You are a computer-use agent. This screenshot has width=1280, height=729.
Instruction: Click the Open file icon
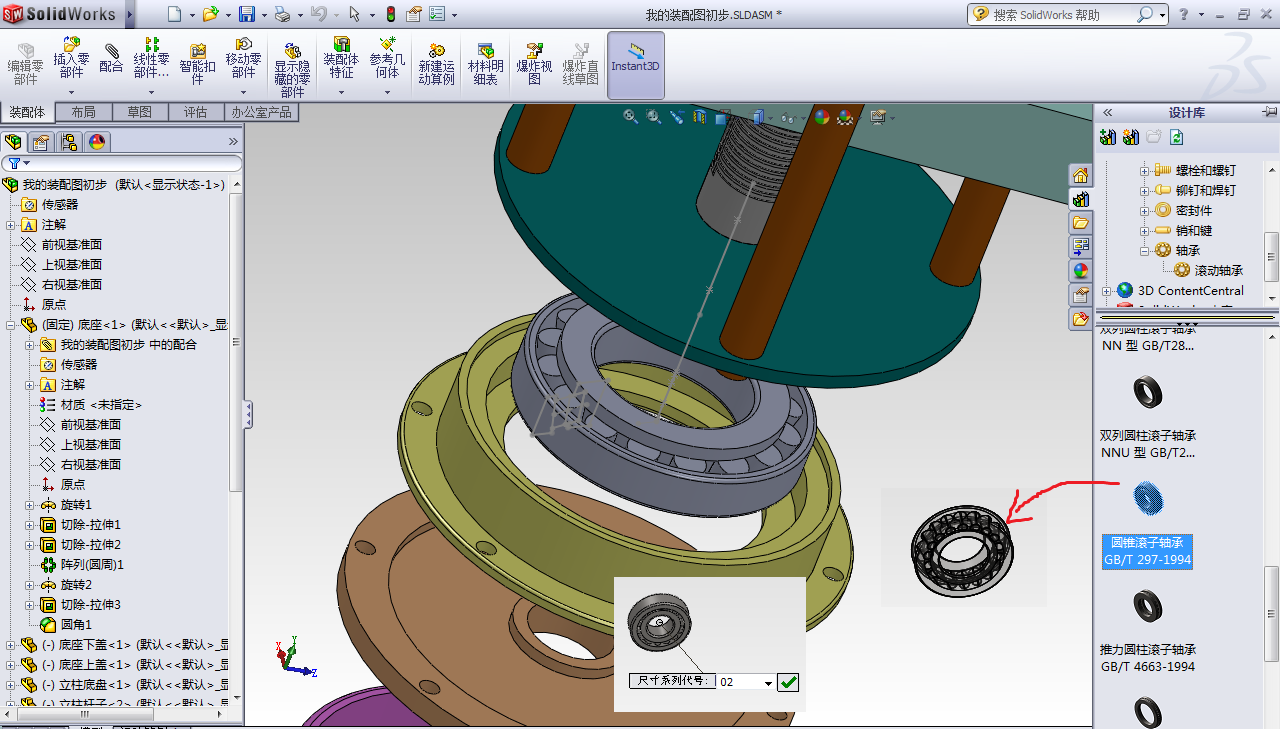[x=209, y=14]
